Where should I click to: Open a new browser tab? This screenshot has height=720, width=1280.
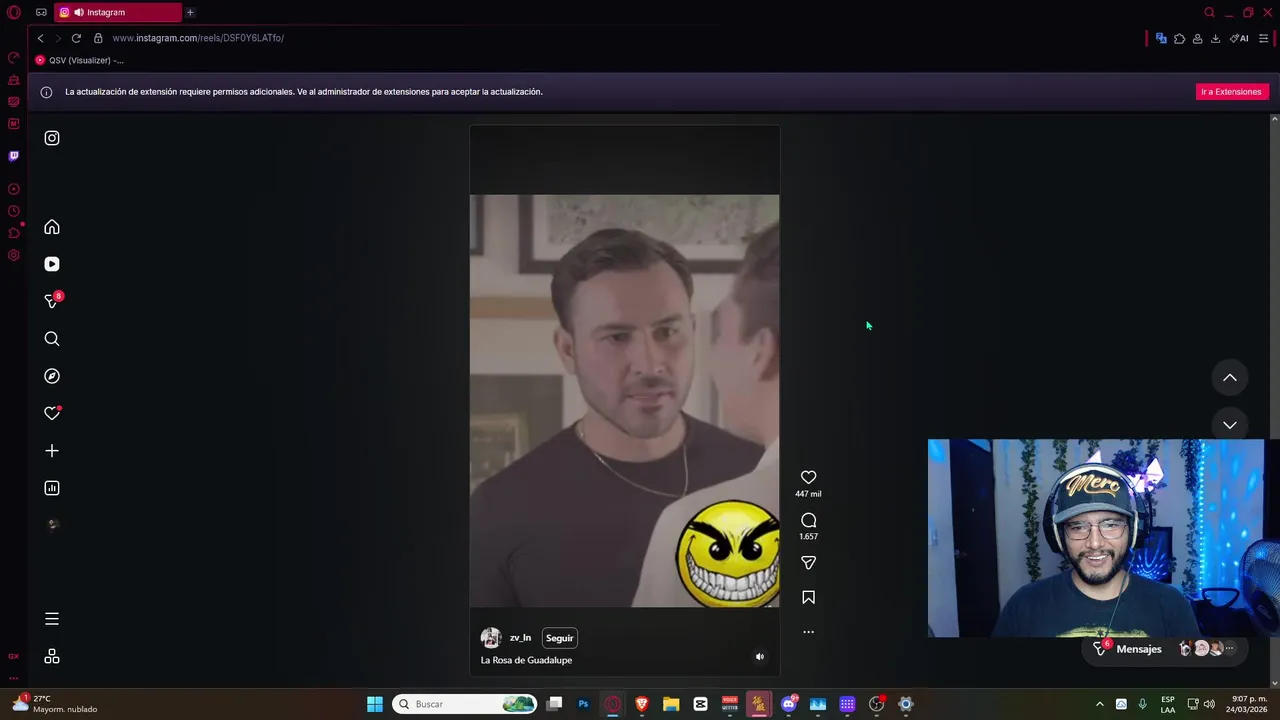click(190, 12)
